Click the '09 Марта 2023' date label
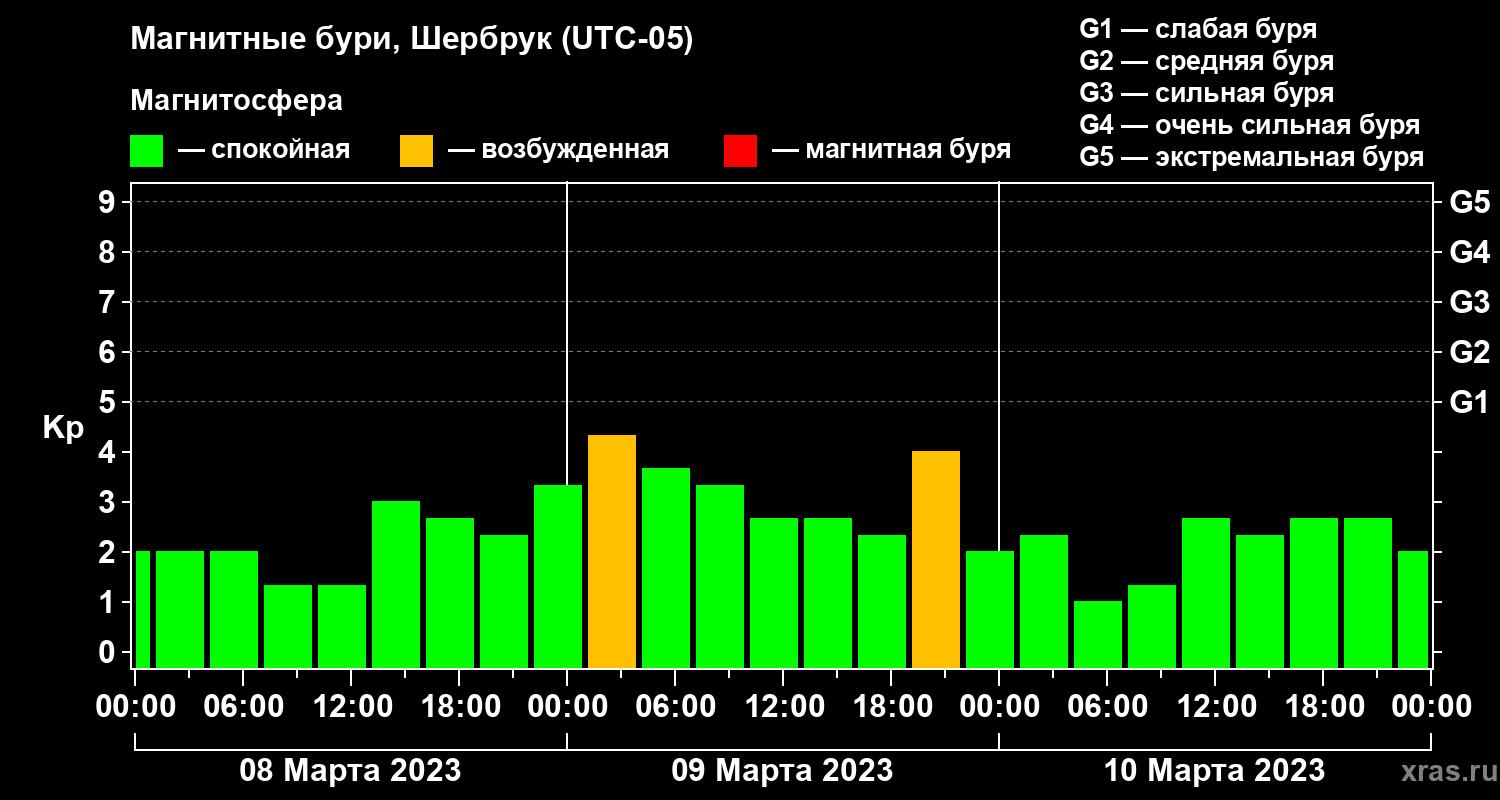1500x800 pixels. (782, 771)
